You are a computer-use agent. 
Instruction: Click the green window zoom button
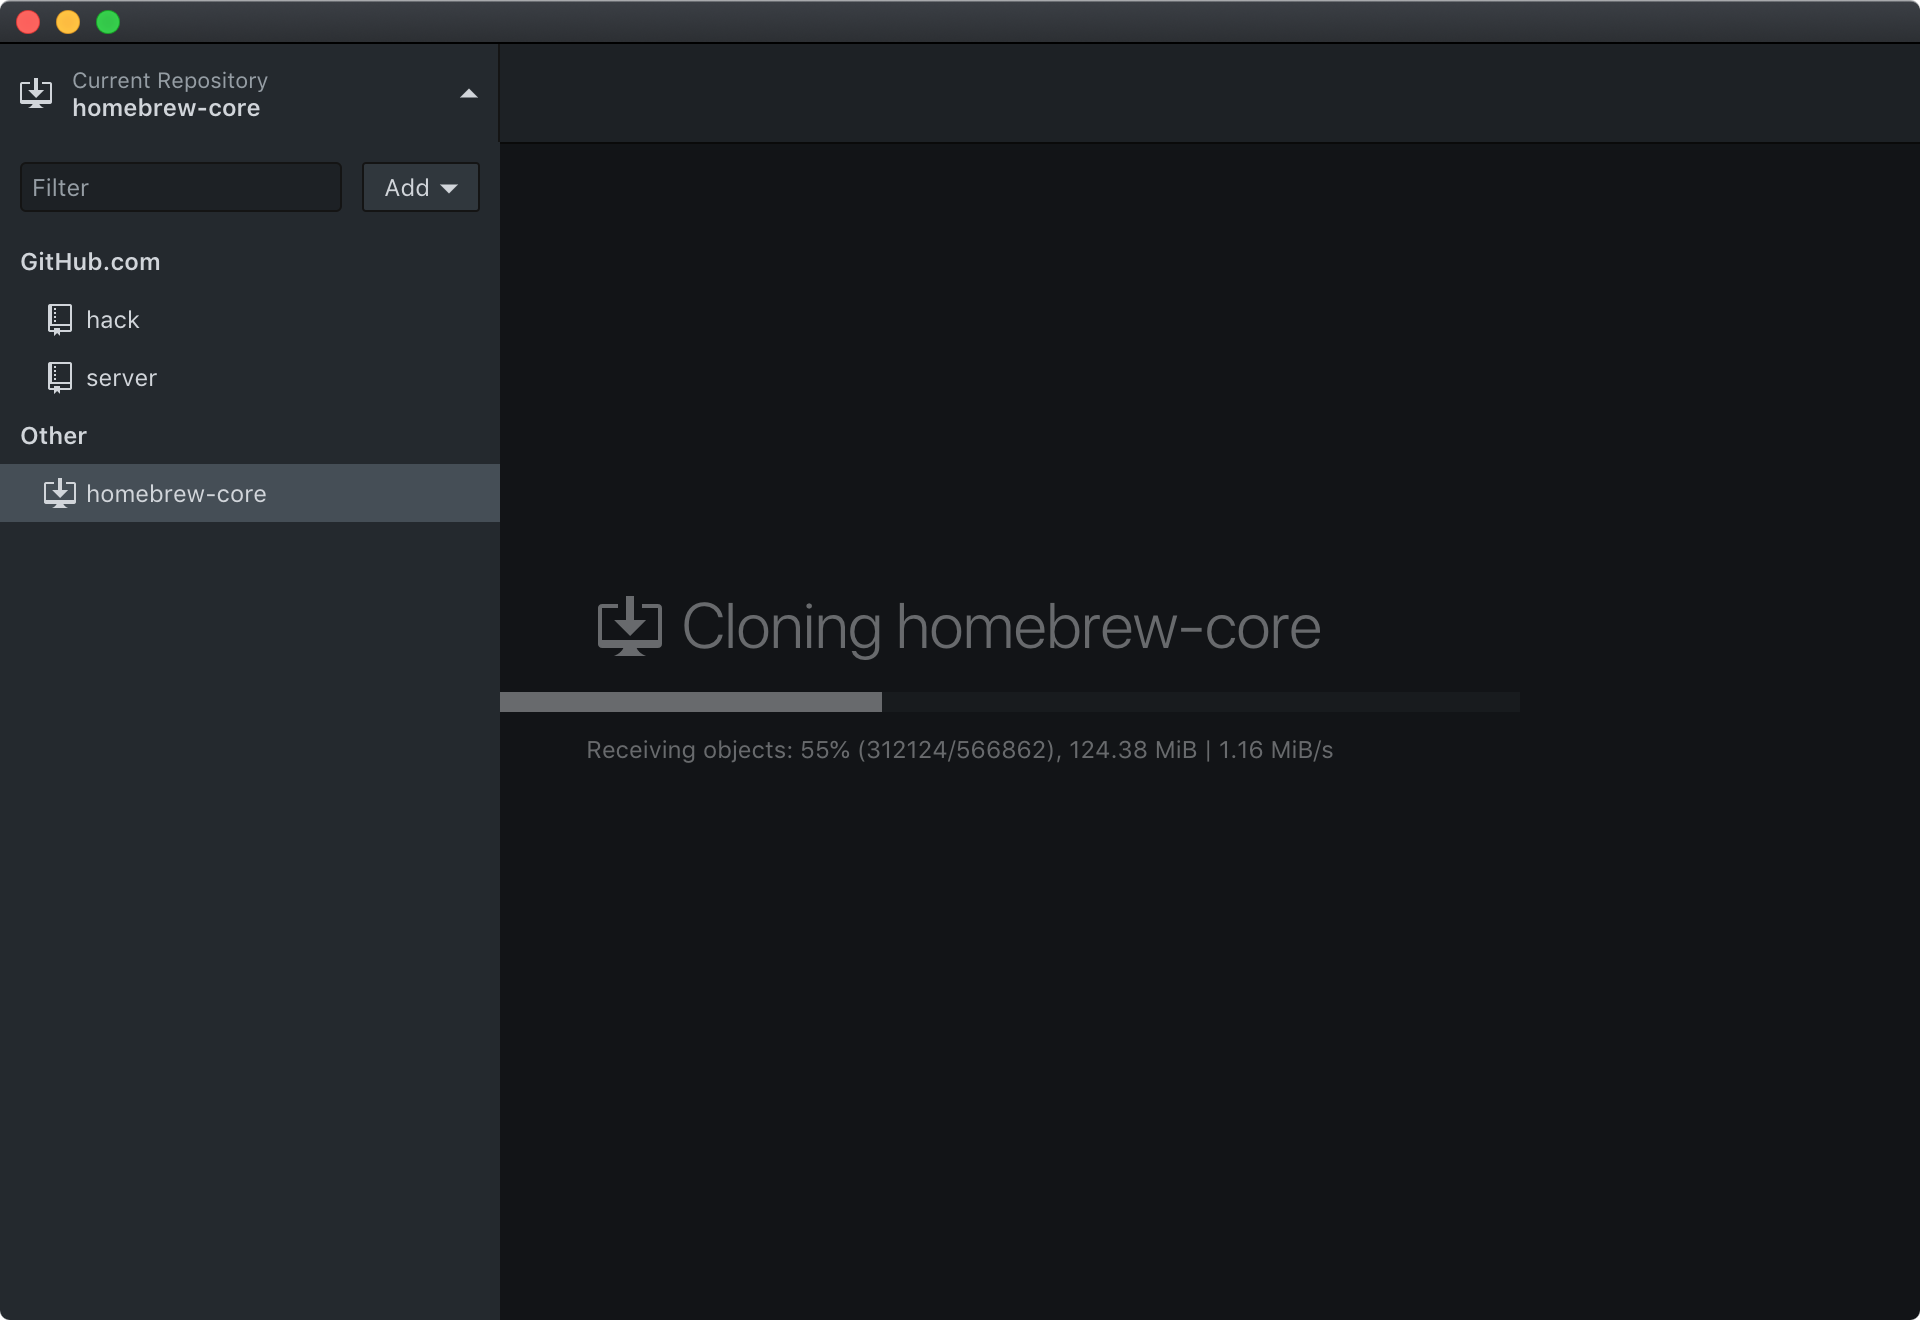108,22
